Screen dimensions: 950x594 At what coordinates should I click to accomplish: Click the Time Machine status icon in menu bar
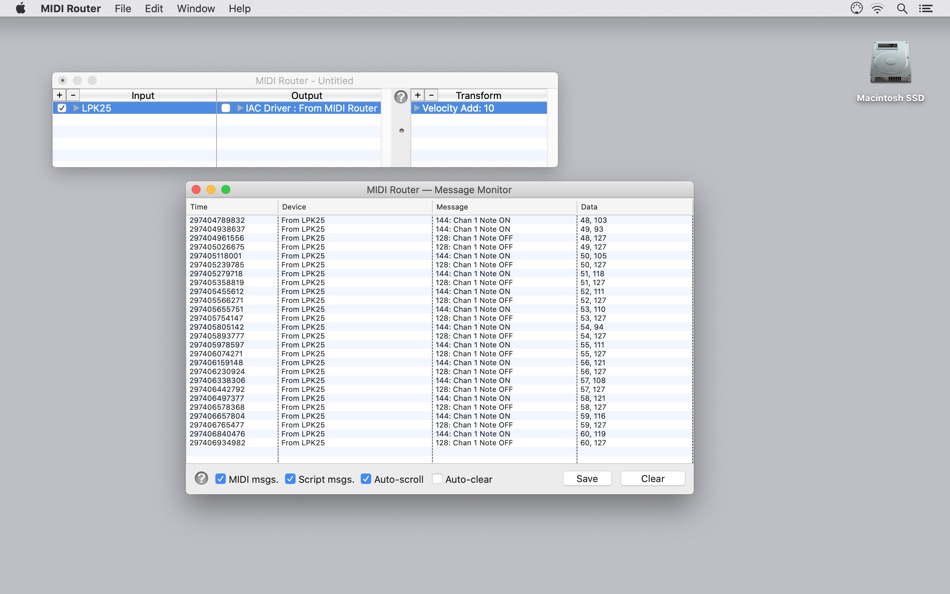(856, 8)
